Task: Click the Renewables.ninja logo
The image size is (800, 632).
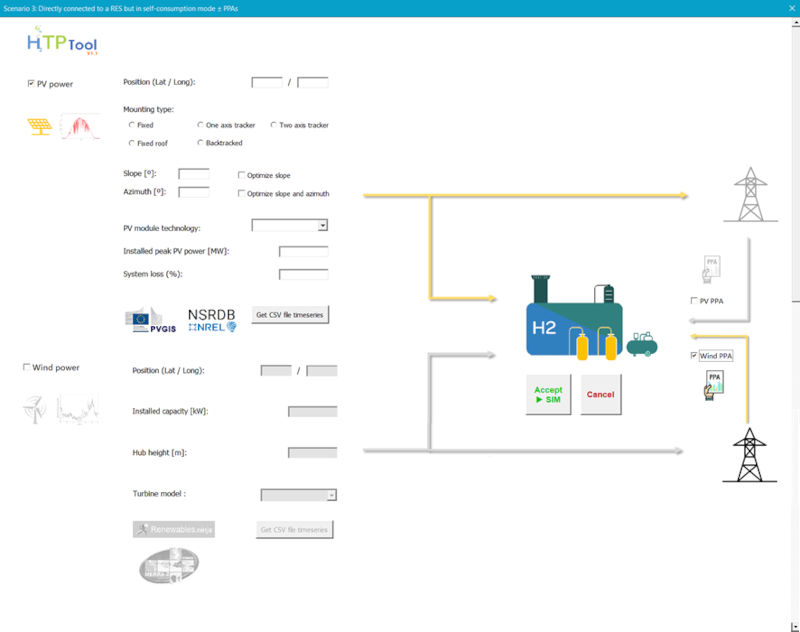Action: point(174,529)
